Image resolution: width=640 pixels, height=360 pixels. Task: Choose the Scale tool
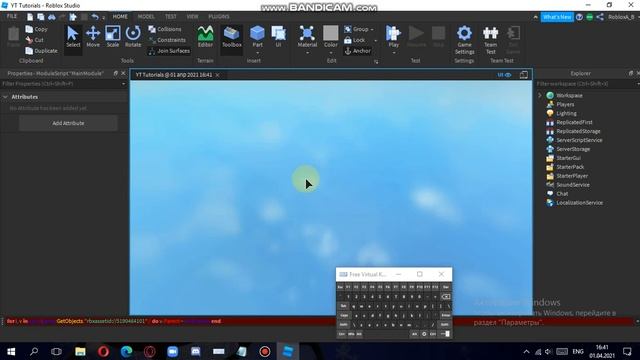tap(113, 37)
